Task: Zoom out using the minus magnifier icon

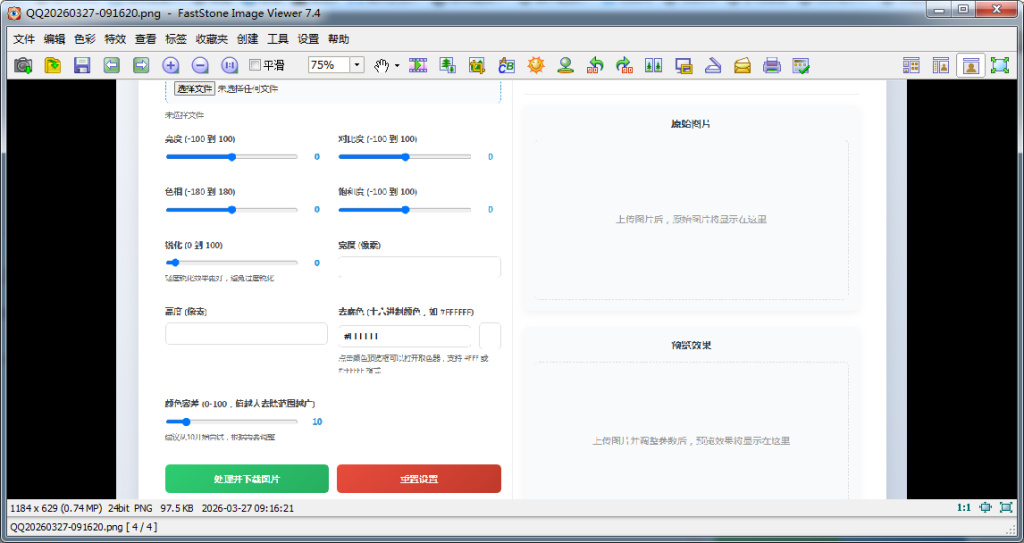Action: click(x=200, y=65)
